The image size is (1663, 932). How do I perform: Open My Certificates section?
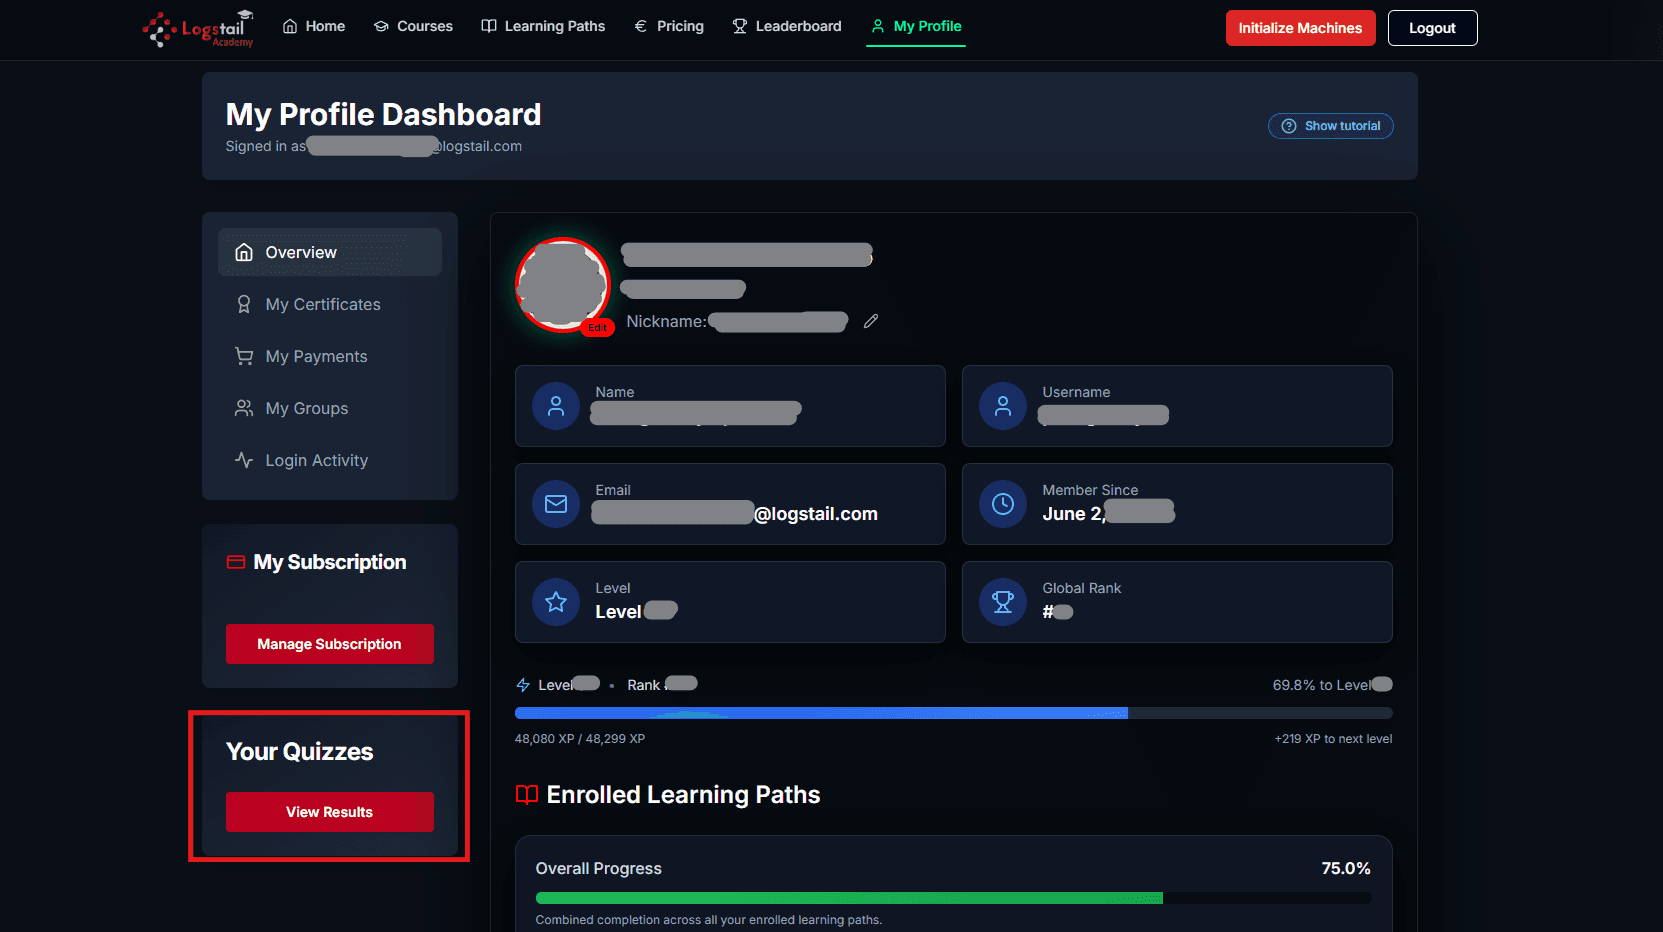[330, 304]
